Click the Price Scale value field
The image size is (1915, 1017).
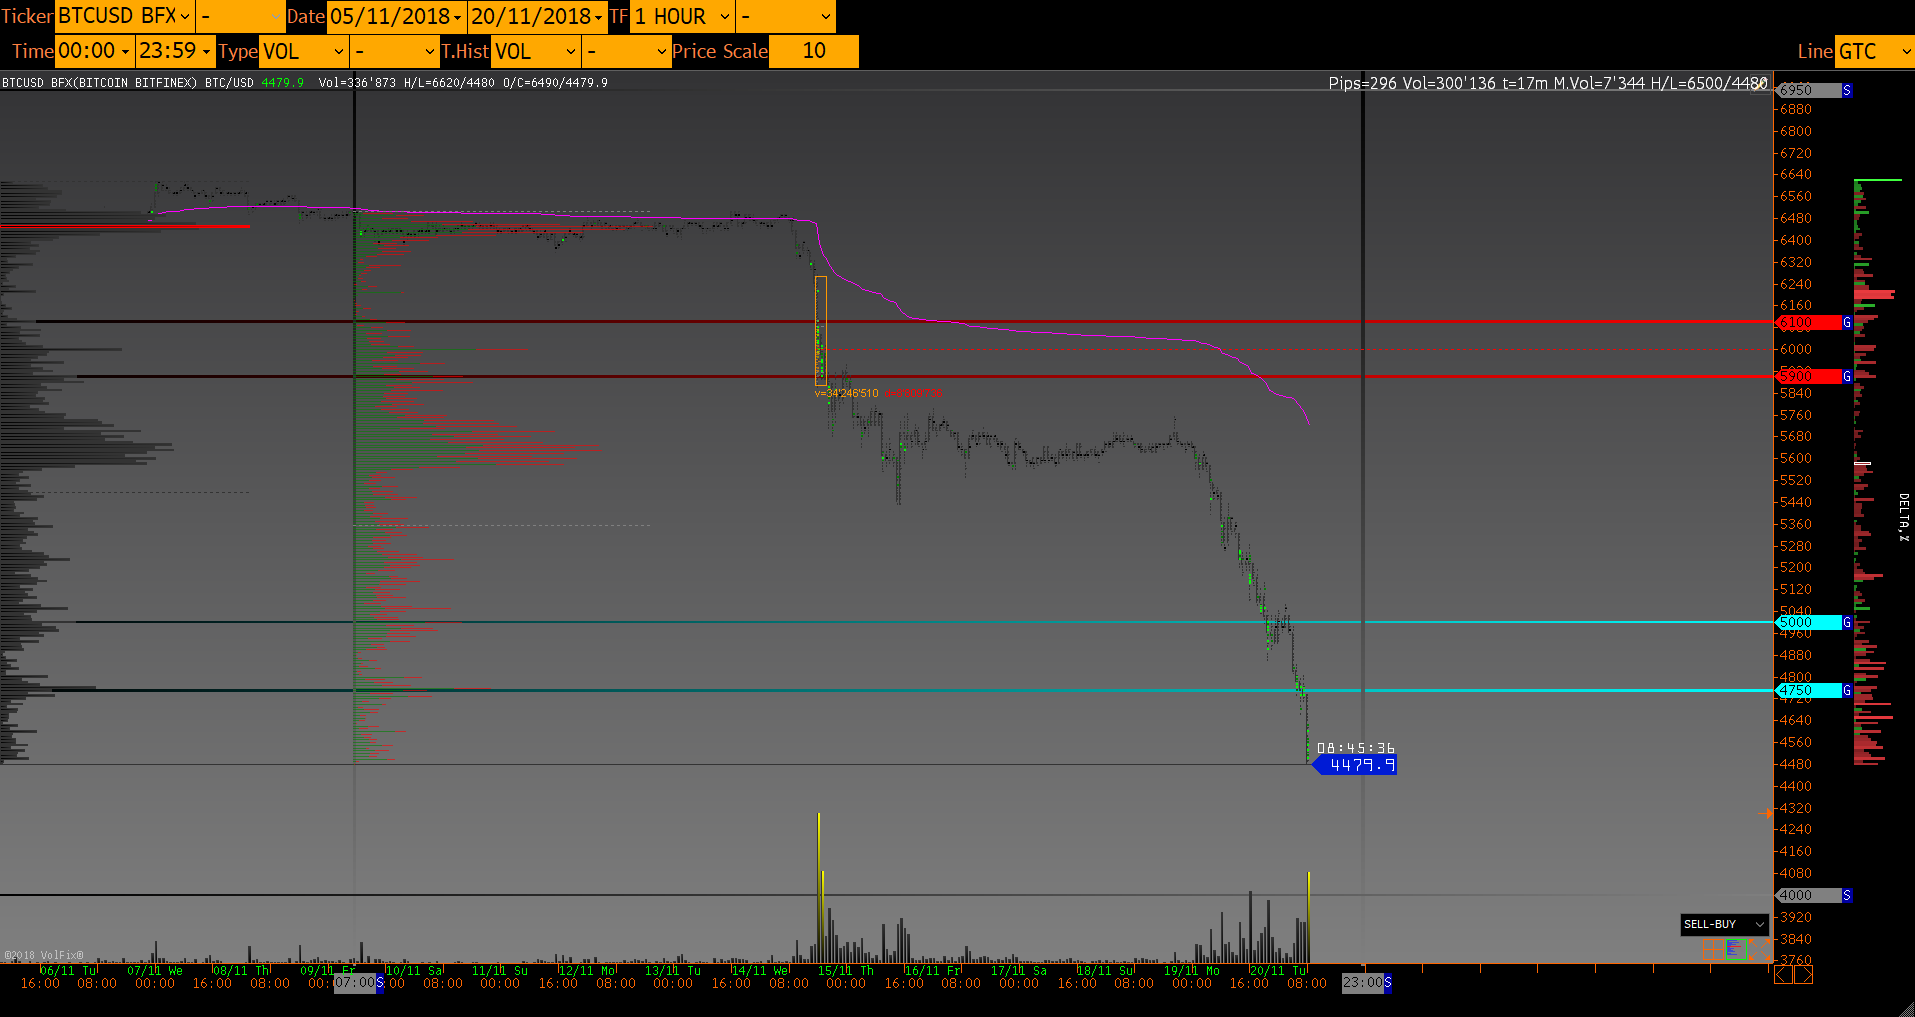(814, 51)
